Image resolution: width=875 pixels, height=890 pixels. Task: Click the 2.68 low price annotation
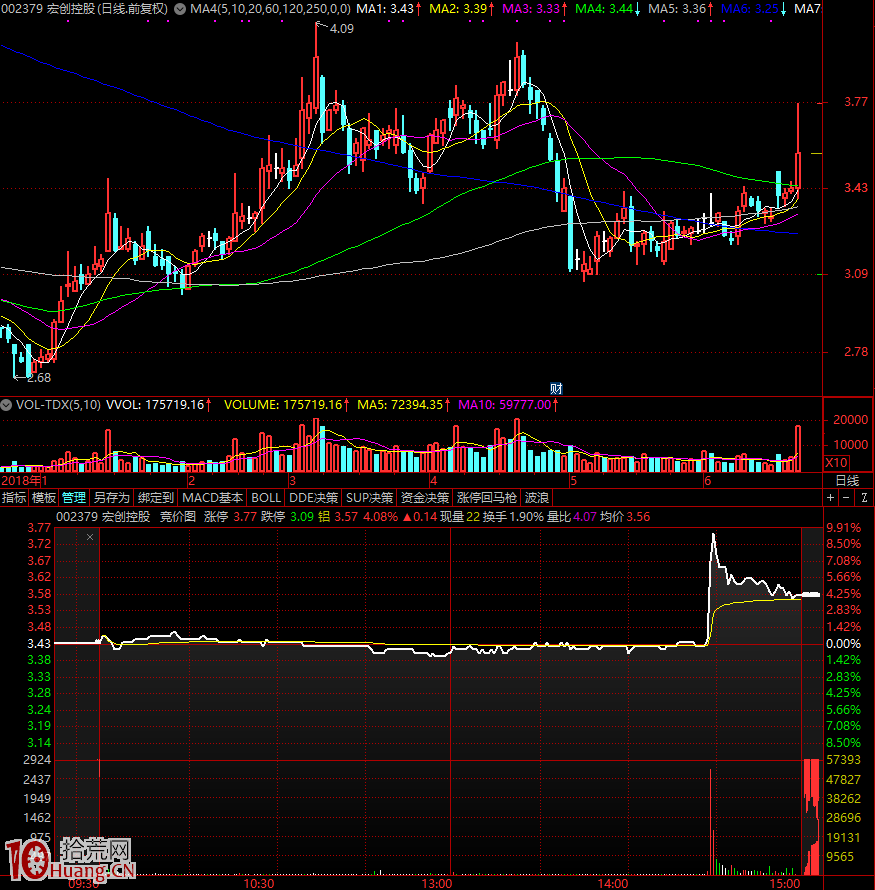[x=39, y=377]
